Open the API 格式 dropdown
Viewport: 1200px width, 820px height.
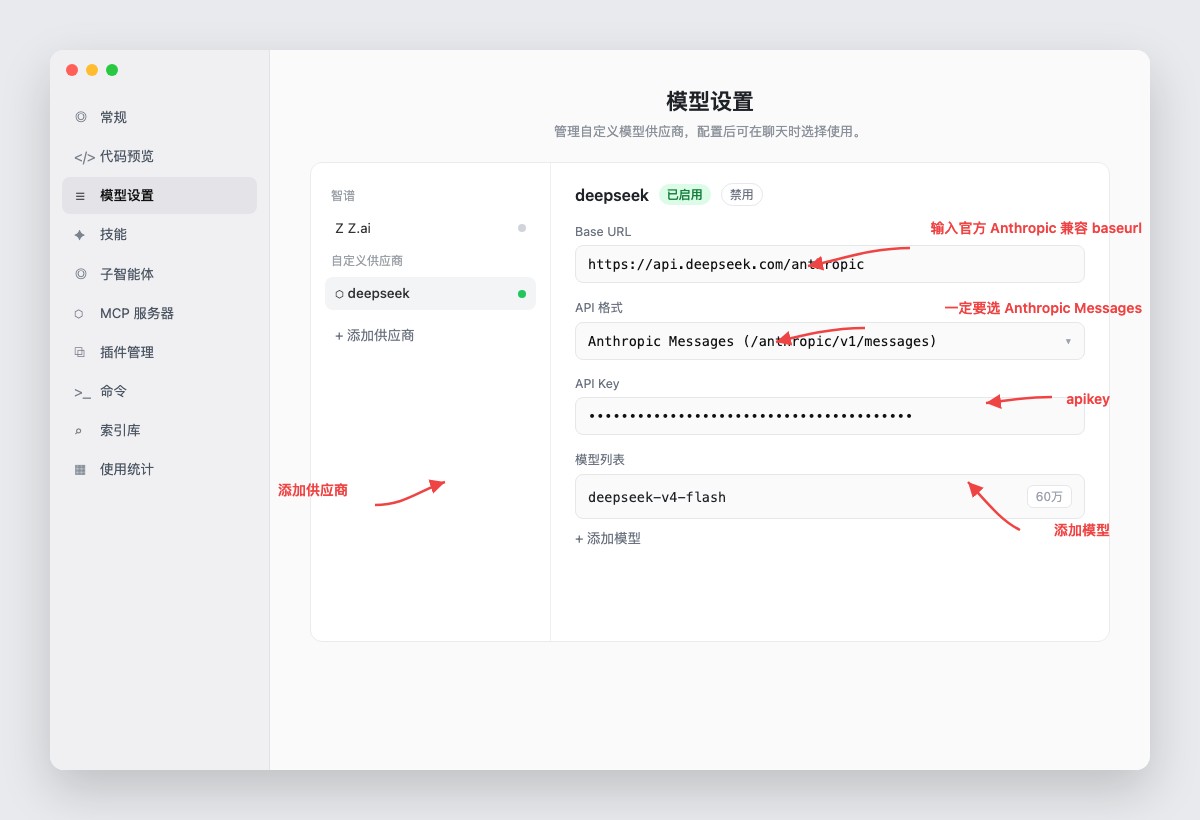point(830,341)
